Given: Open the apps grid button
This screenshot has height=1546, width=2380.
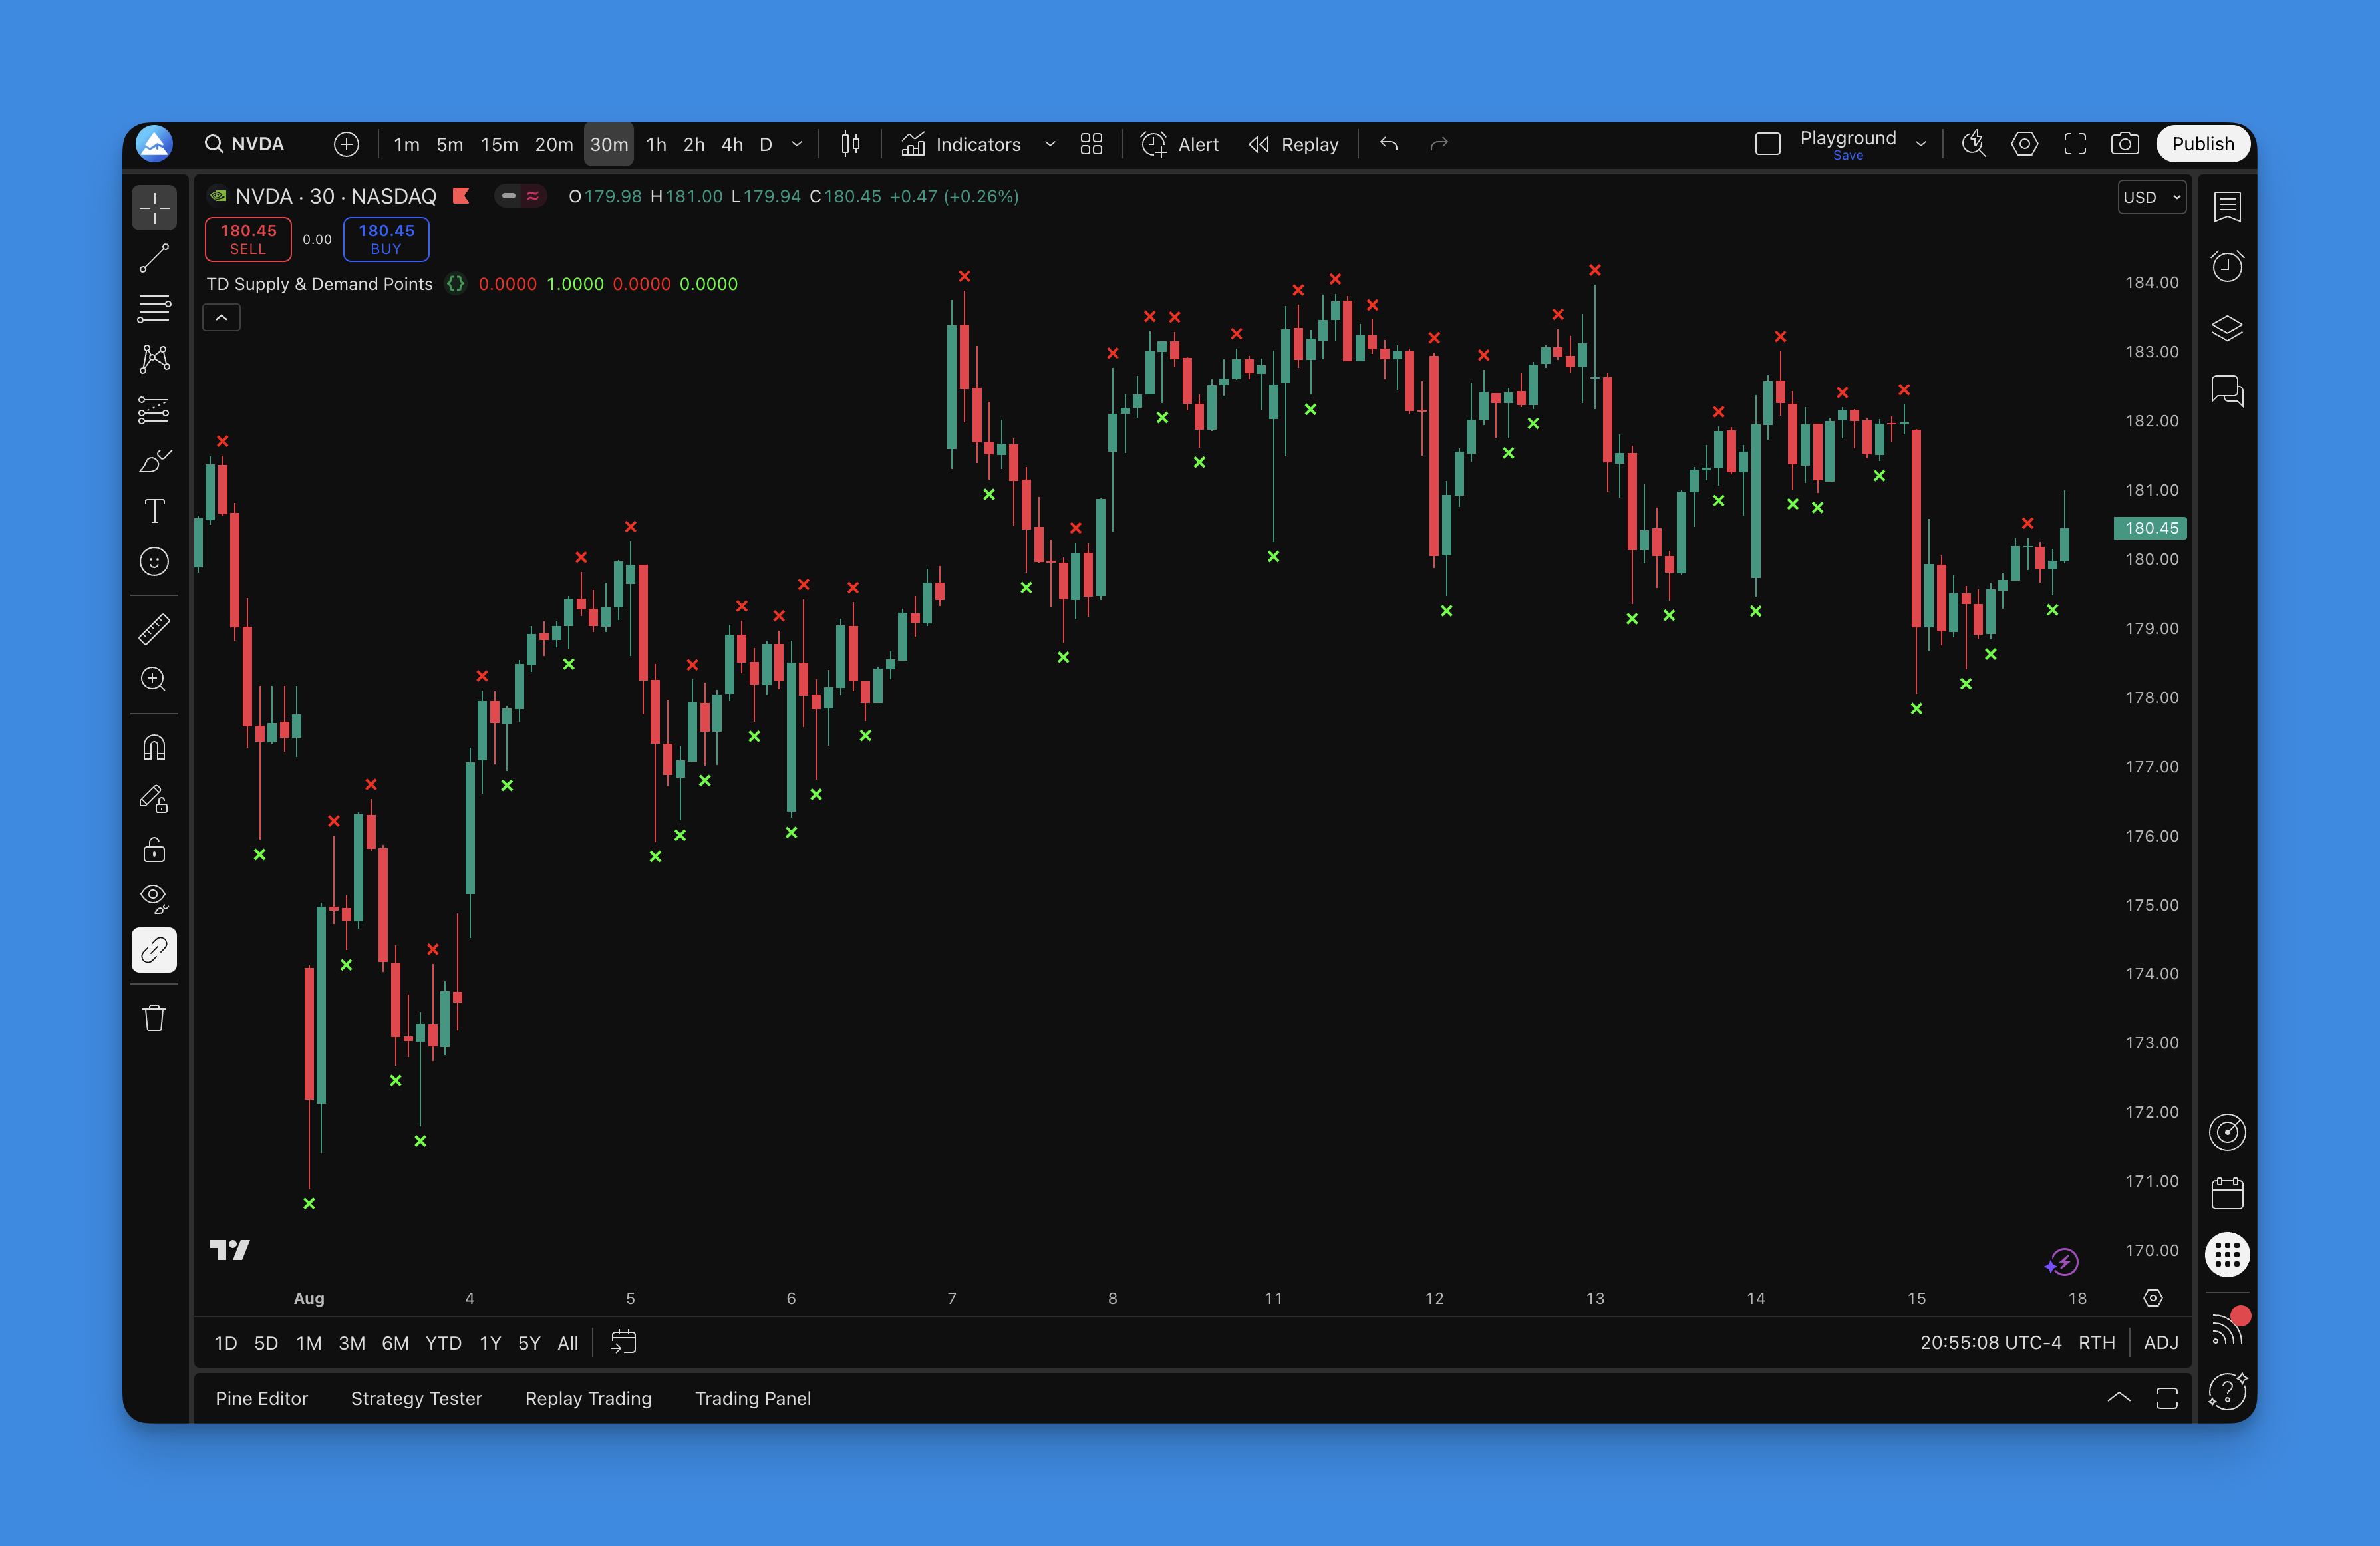Looking at the screenshot, I should (x=2227, y=1254).
